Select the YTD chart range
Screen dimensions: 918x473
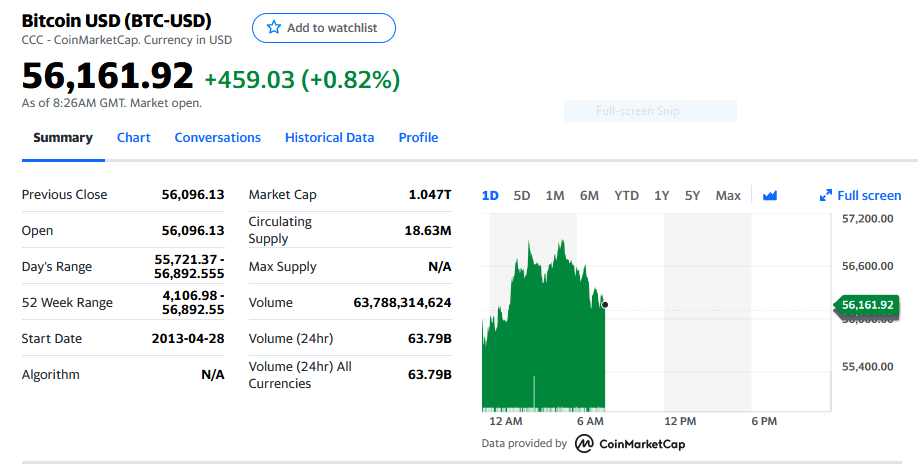coord(626,196)
